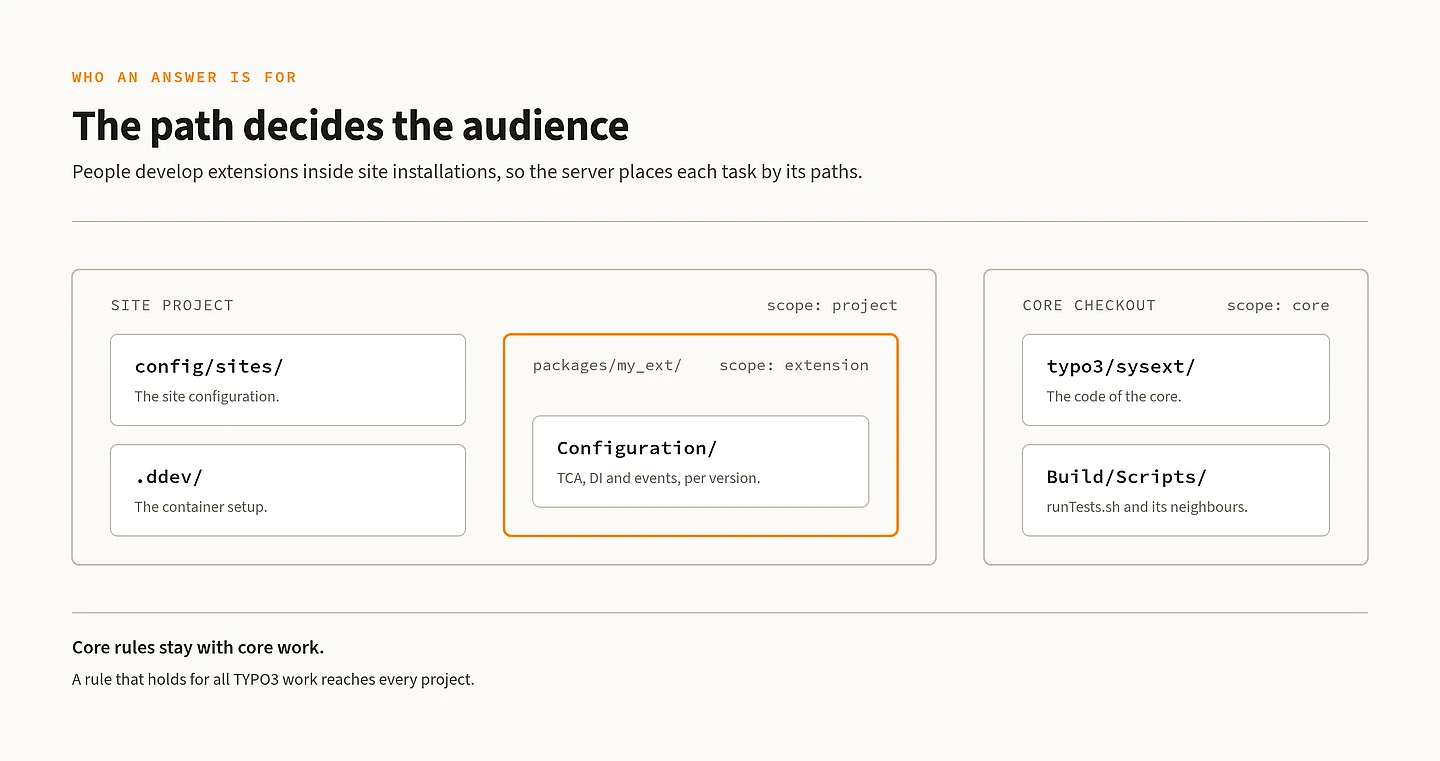Click the 'packages/my_ext/' path label
Screen dimensions: 1440x761
(x=607, y=365)
